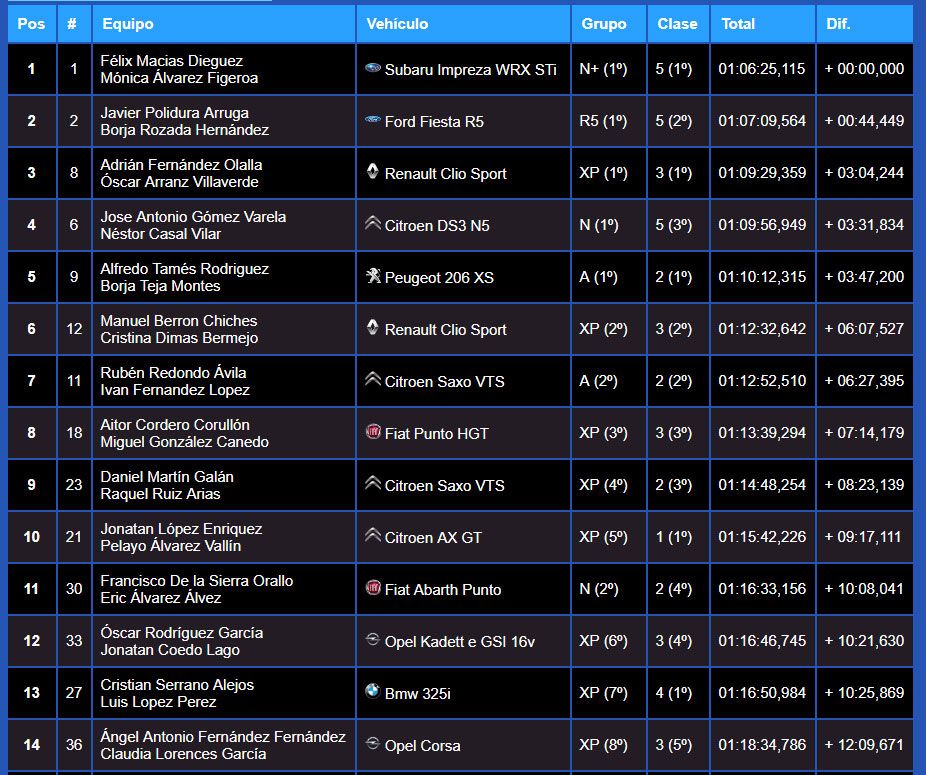Click the Opel logo beside Opel Corsa
Viewport: 926px width, 775px height.
[x=373, y=744]
